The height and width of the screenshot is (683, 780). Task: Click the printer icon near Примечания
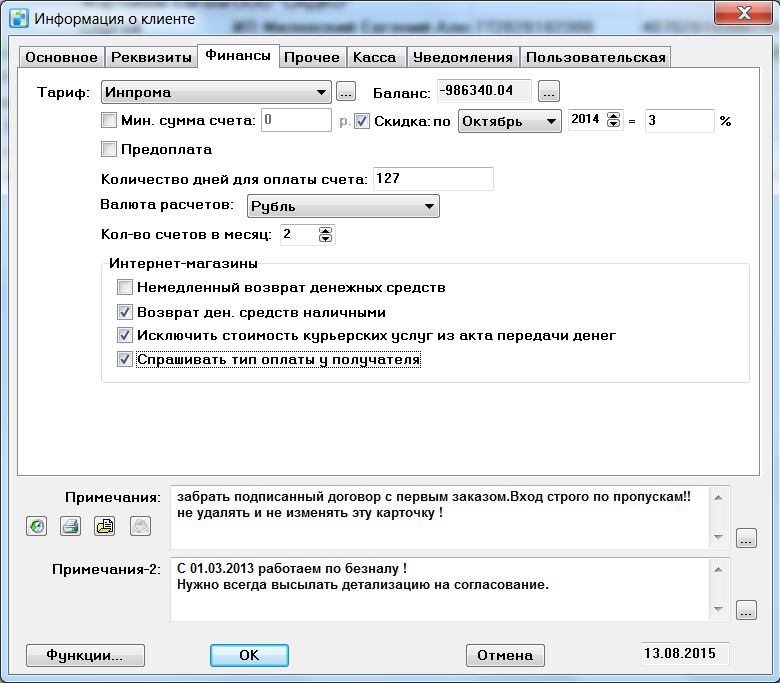pos(71,526)
